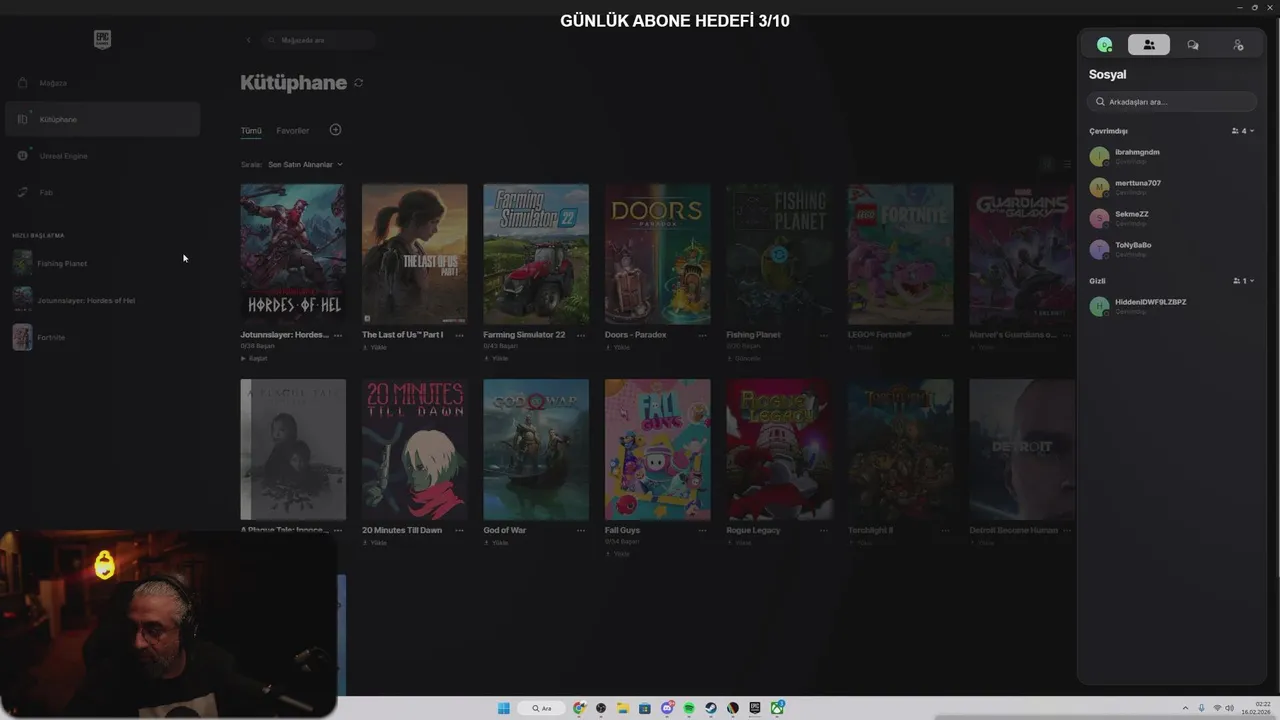Open options menu for The Last of Us Part I

pyautogui.click(x=459, y=335)
